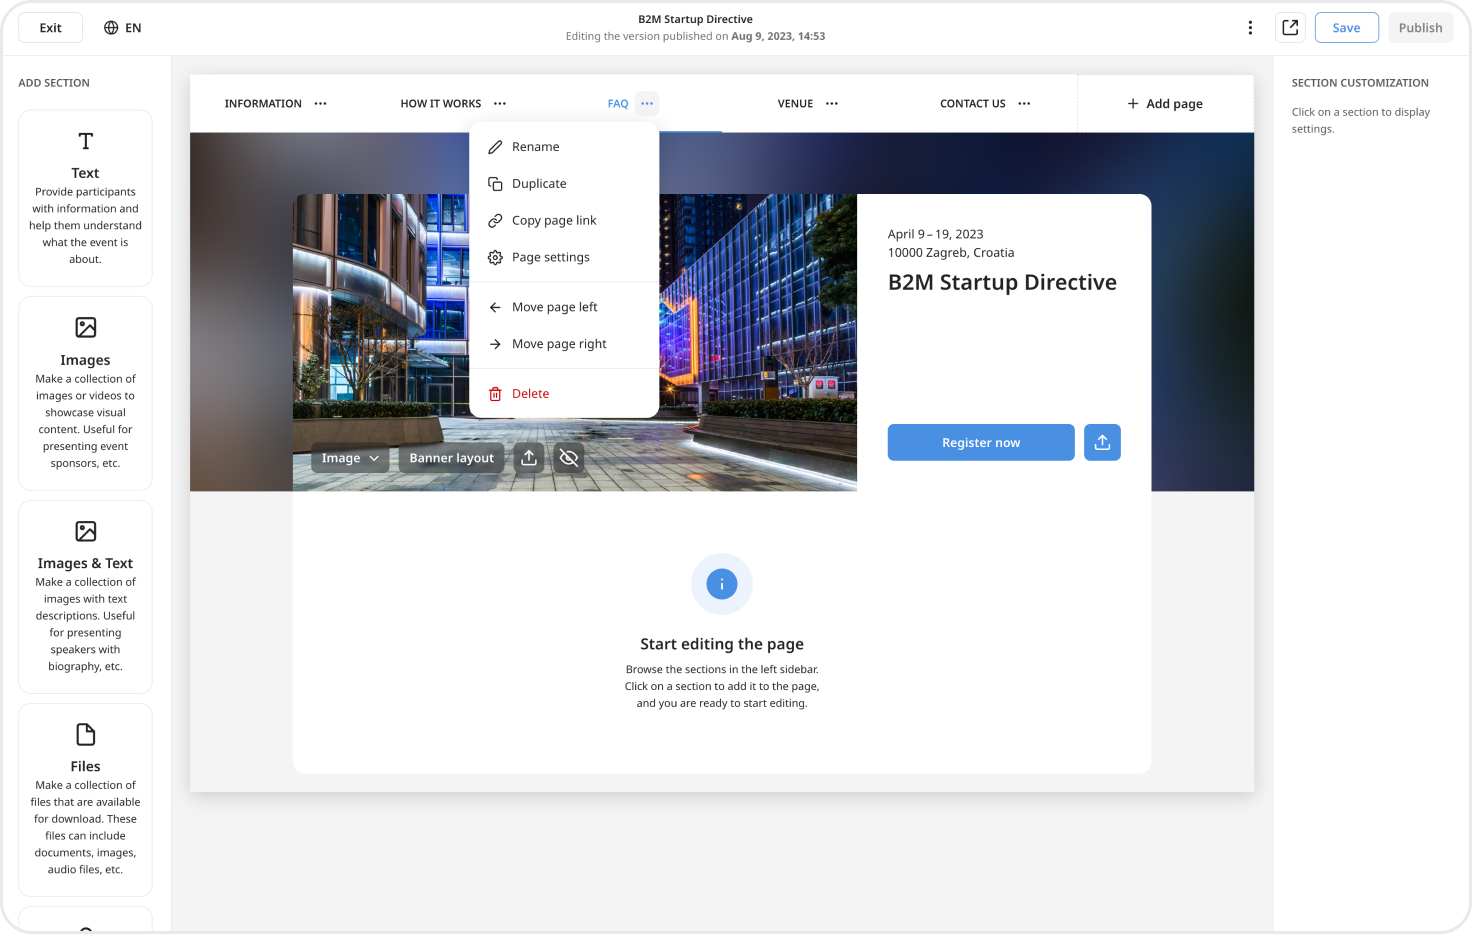Click the upload icon on the banner image
The image size is (1472, 934).
[529, 458]
